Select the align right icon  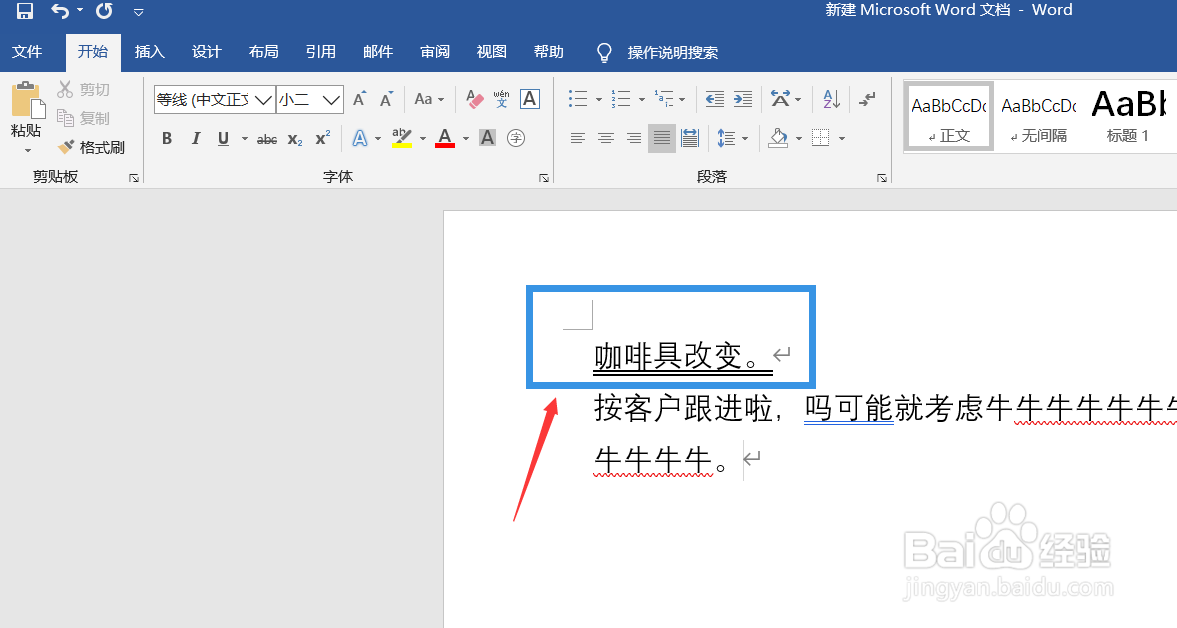coord(633,138)
